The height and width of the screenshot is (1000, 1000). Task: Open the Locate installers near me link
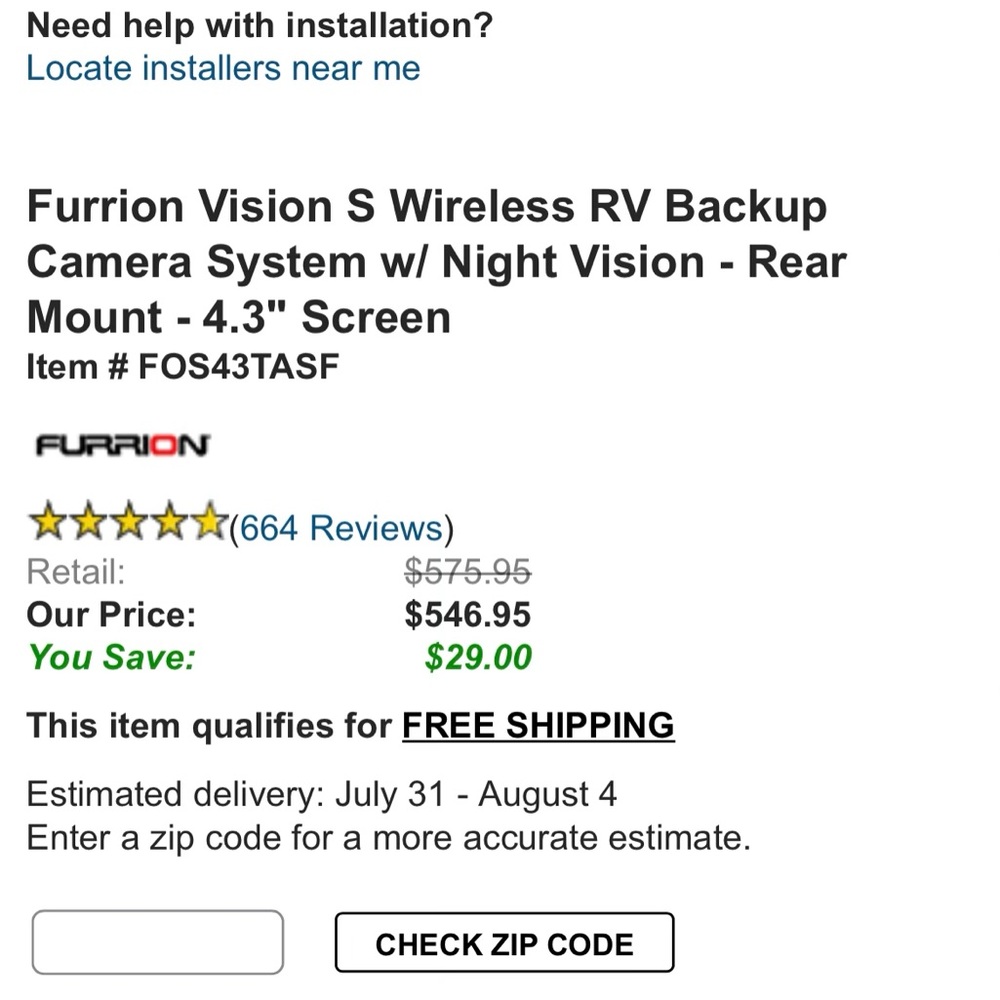[x=222, y=68]
